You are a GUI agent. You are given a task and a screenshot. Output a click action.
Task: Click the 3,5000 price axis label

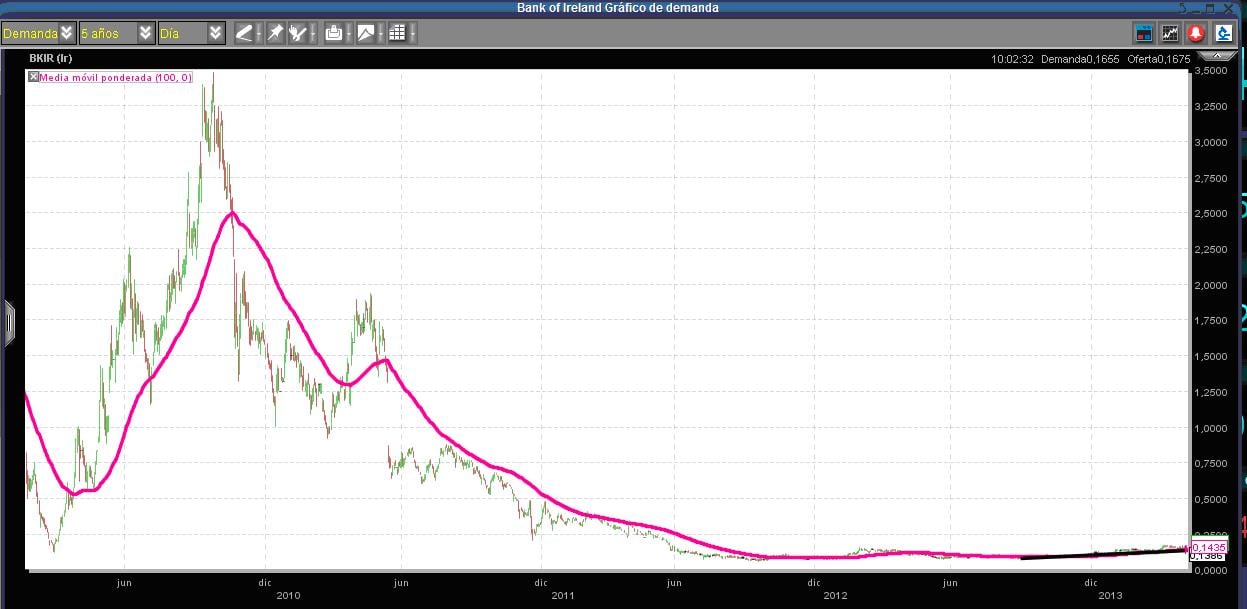tap(1212, 72)
